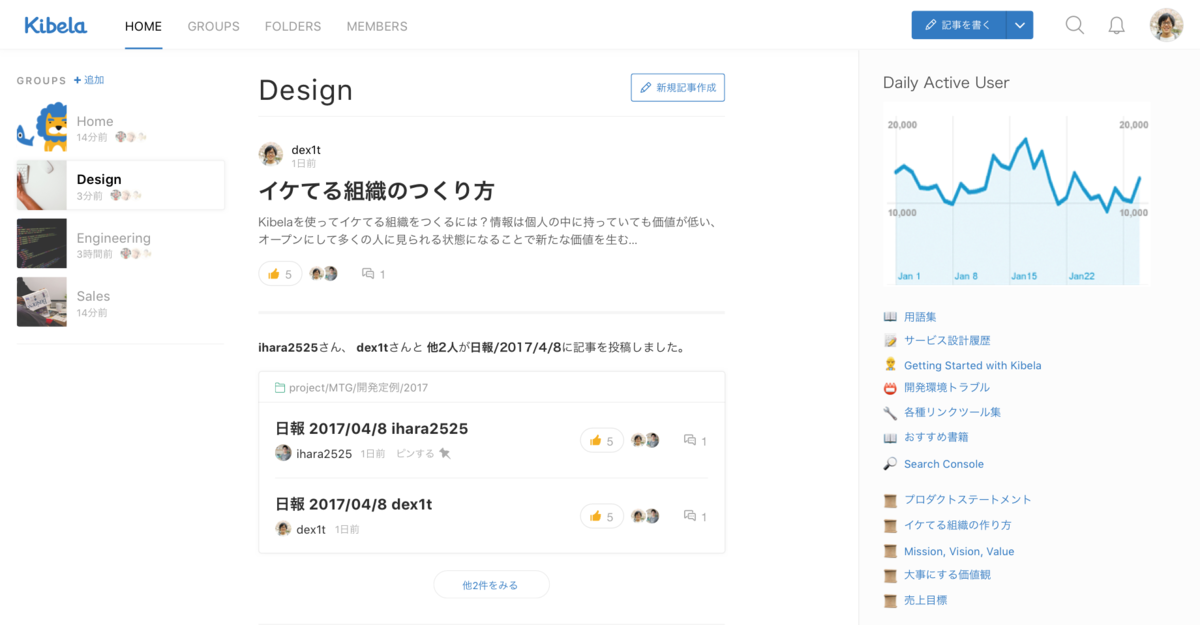The height and width of the screenshot is (625, 1200).
Task: Open the search magnifier in header
Action: click(1074, 25)
